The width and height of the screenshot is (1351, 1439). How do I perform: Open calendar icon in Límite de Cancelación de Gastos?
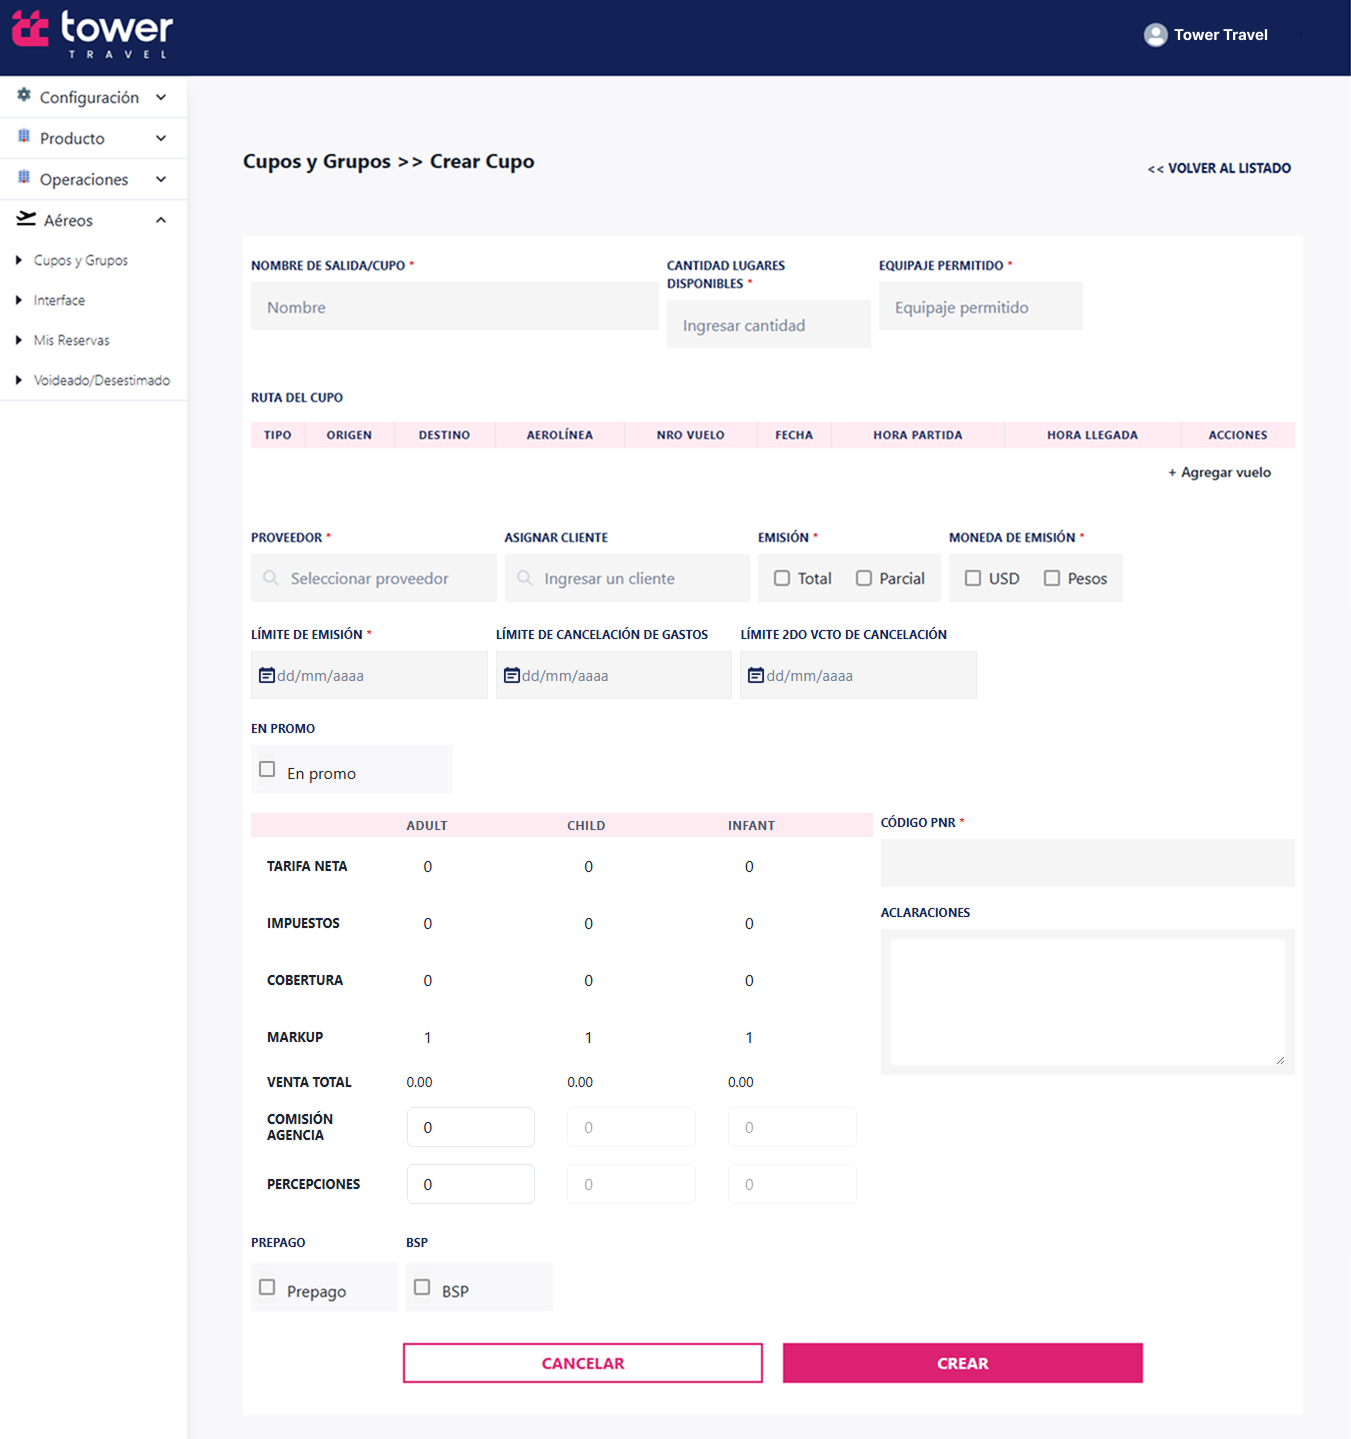click(x=512, y=675)
